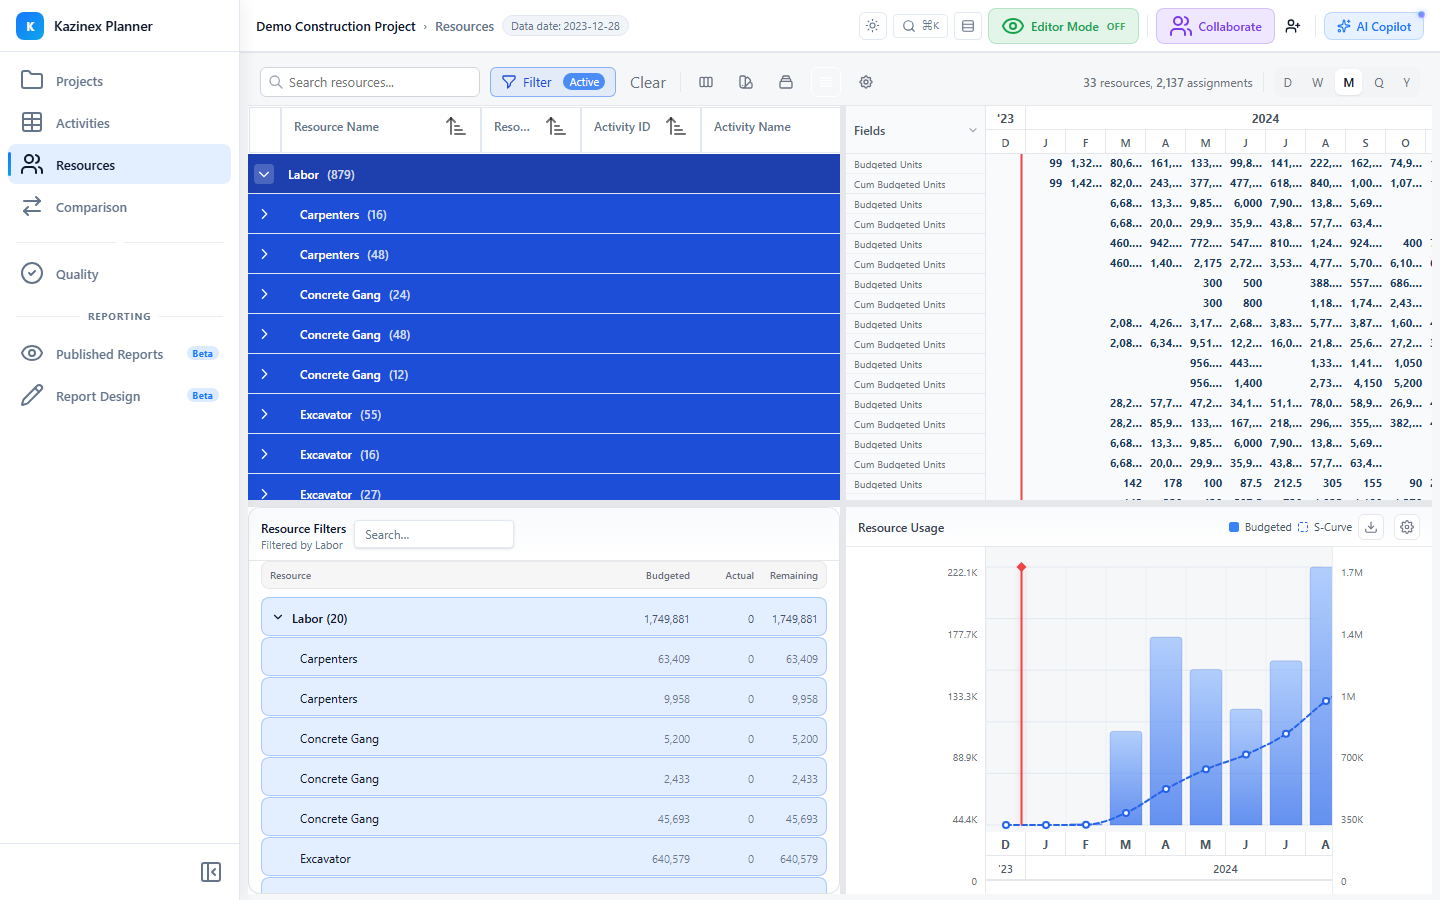Sort by Activity ID column icon
Image resolution: width=1440 pixels, height=900 pixels.
[676, 127]
